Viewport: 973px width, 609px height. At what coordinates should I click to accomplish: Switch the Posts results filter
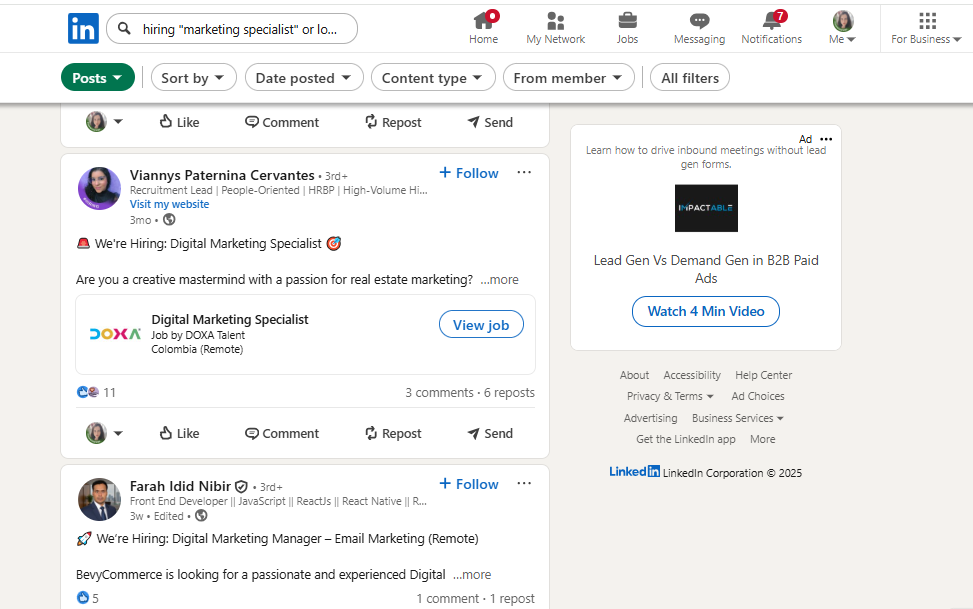pyautogui.click(x=97, y=77)
